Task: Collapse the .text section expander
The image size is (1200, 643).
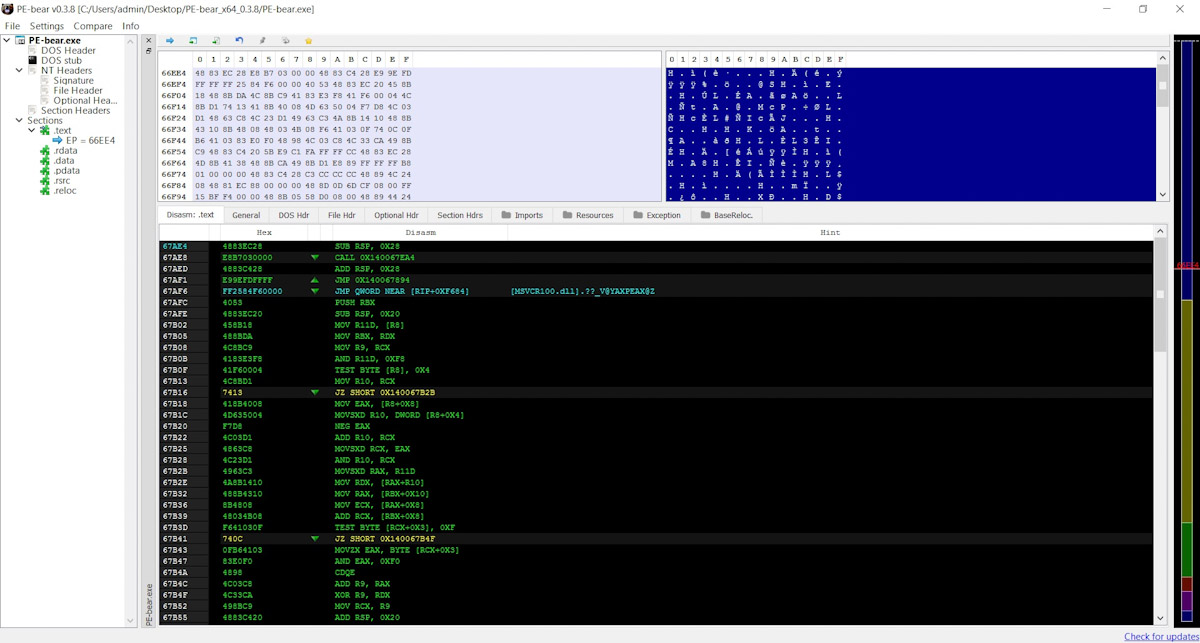Action: coord(33,131)
